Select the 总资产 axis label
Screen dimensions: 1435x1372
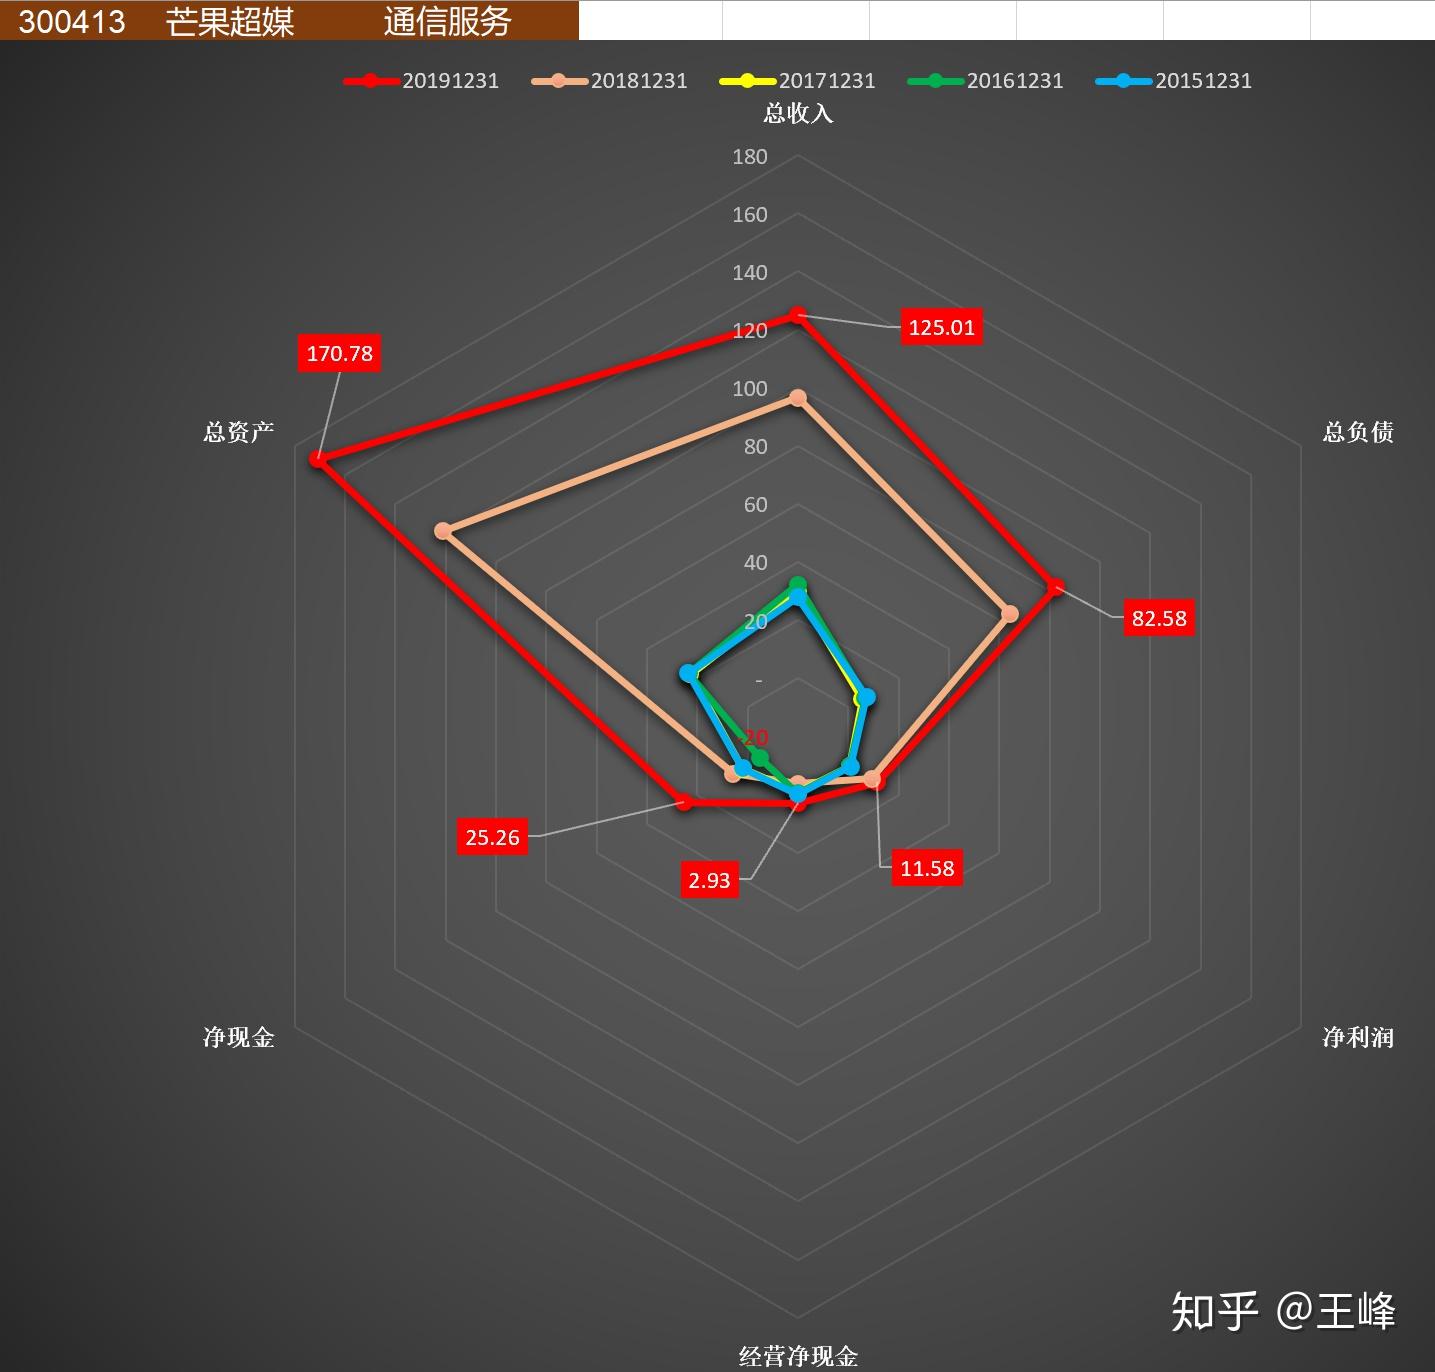pyautogui.click(x=238, y=432)
